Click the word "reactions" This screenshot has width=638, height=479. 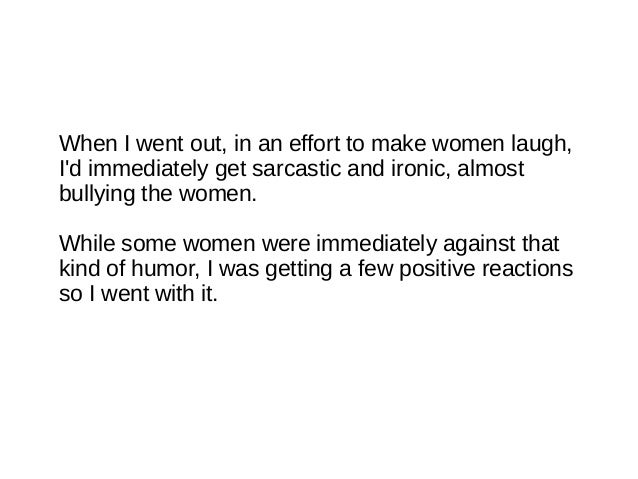[528, 269]
